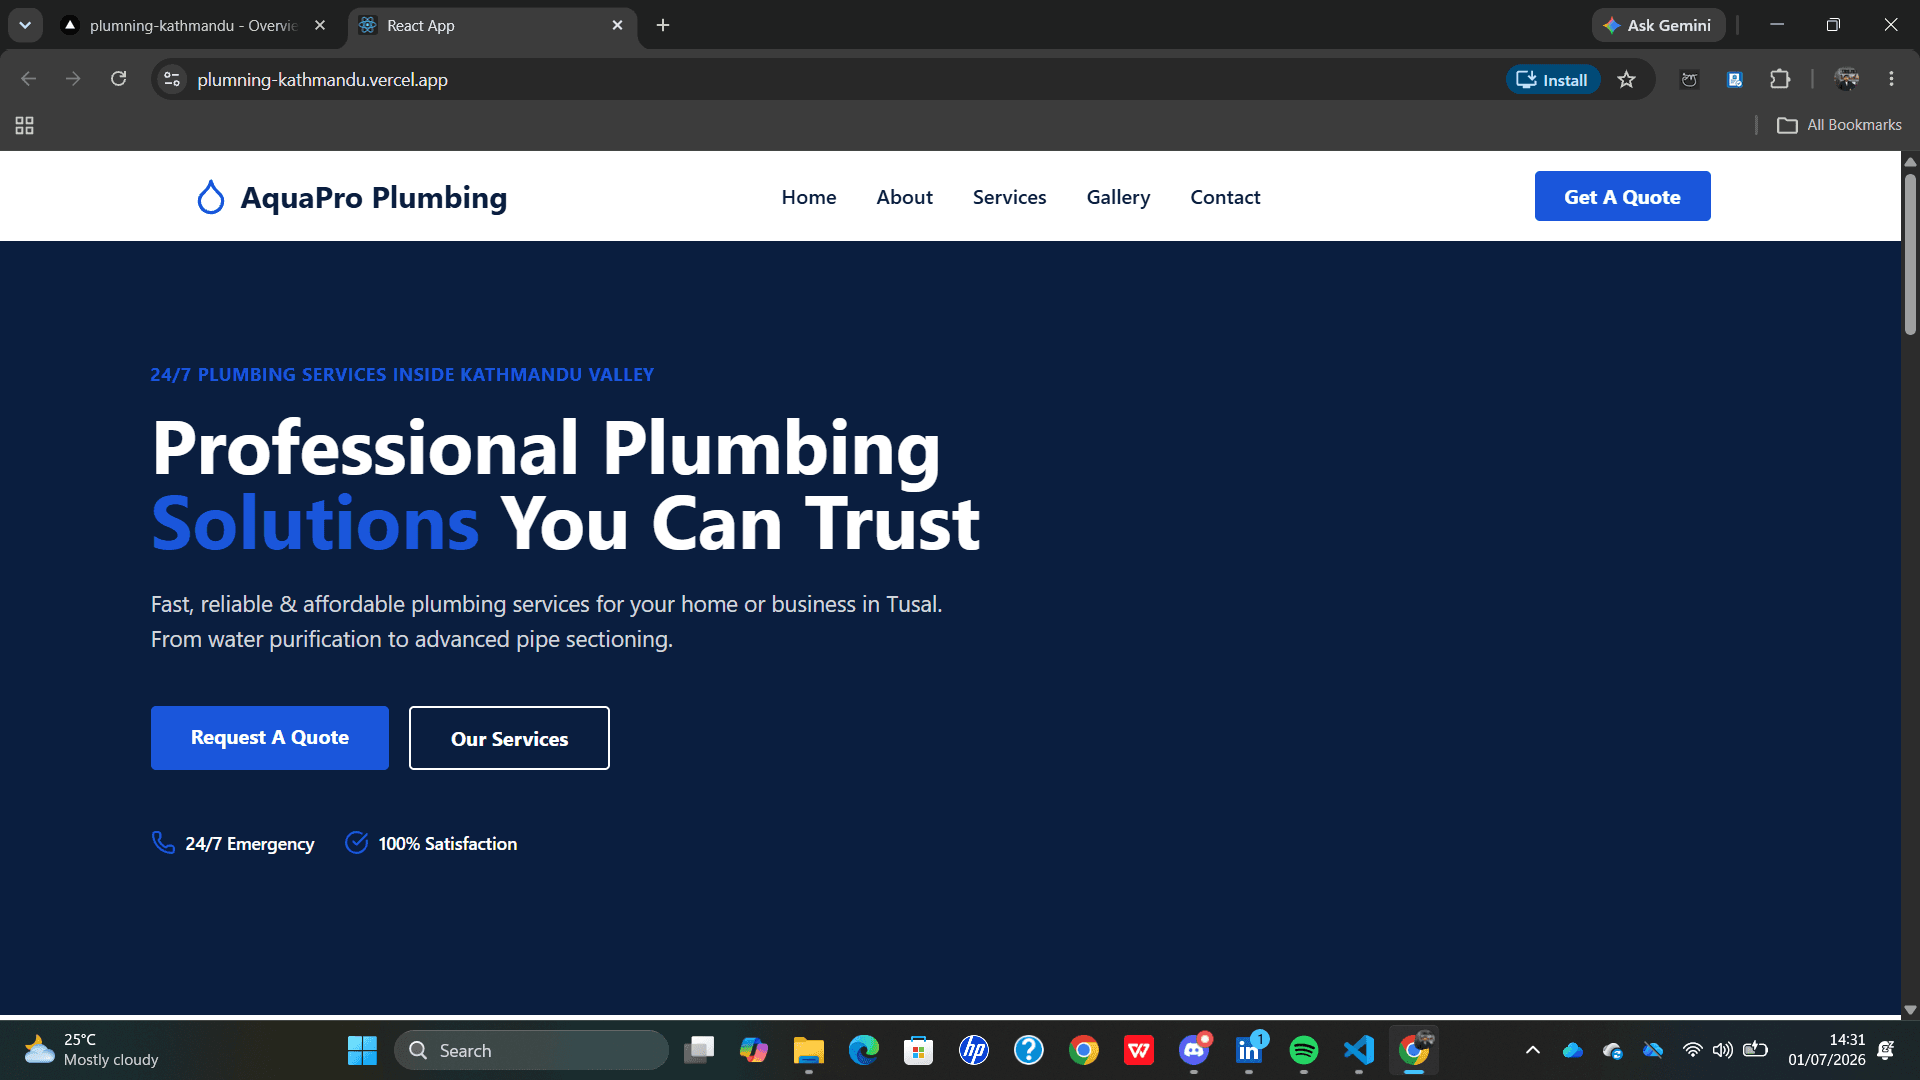Open the tab search dropdown arrow

(x=25, y=25)
